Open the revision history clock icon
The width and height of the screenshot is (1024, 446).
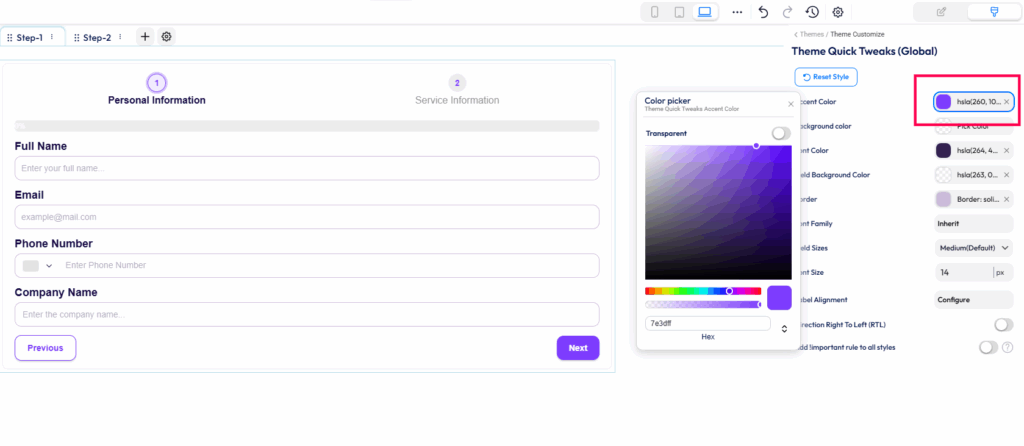[813, 12]
